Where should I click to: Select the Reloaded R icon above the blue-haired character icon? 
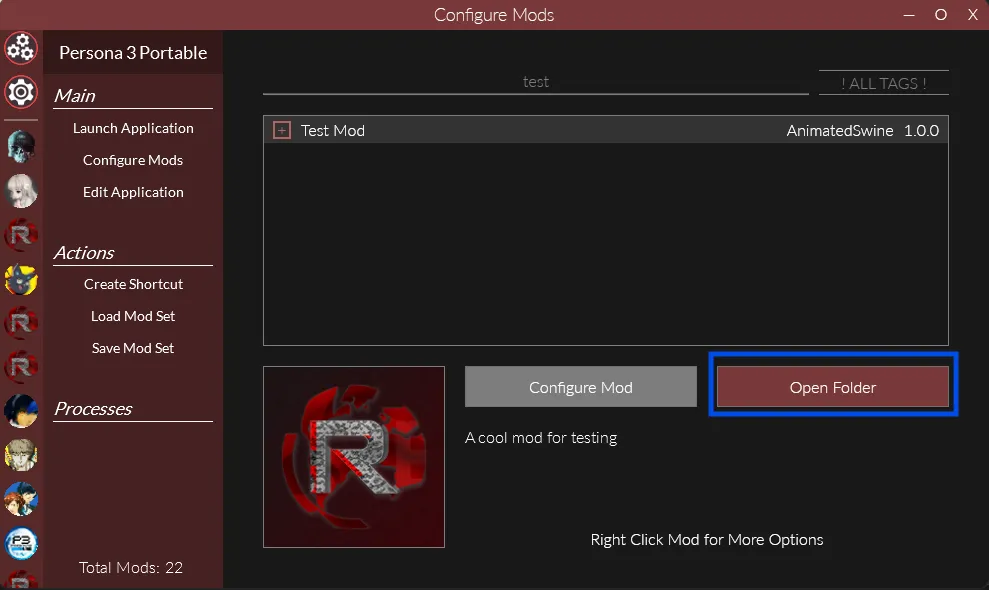coord(21,367)
